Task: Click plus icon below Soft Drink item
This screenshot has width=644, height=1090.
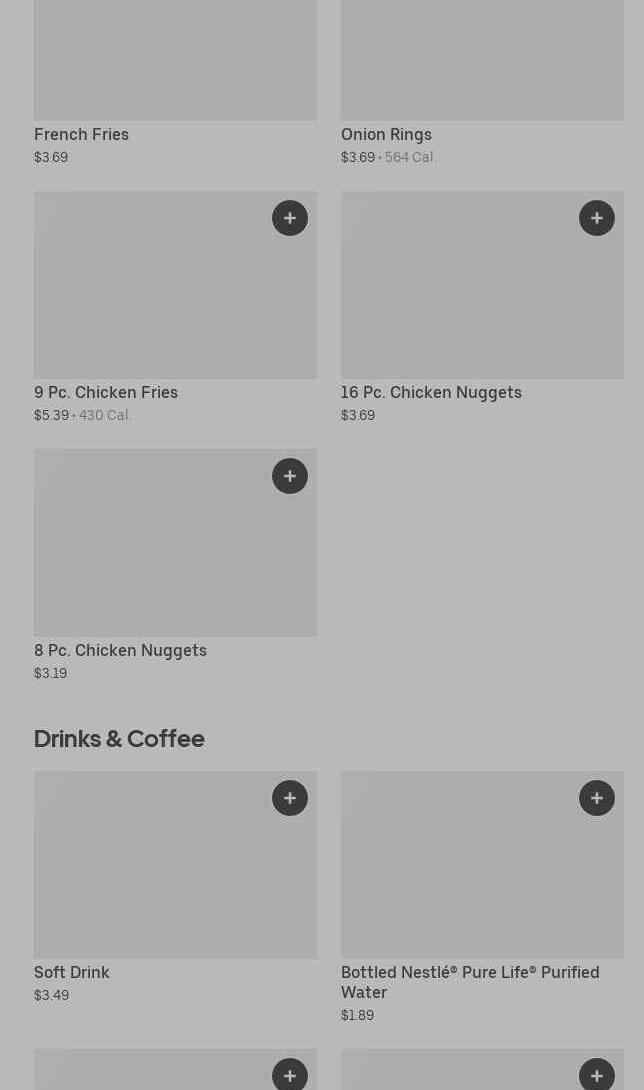Action: (290, 1075)
